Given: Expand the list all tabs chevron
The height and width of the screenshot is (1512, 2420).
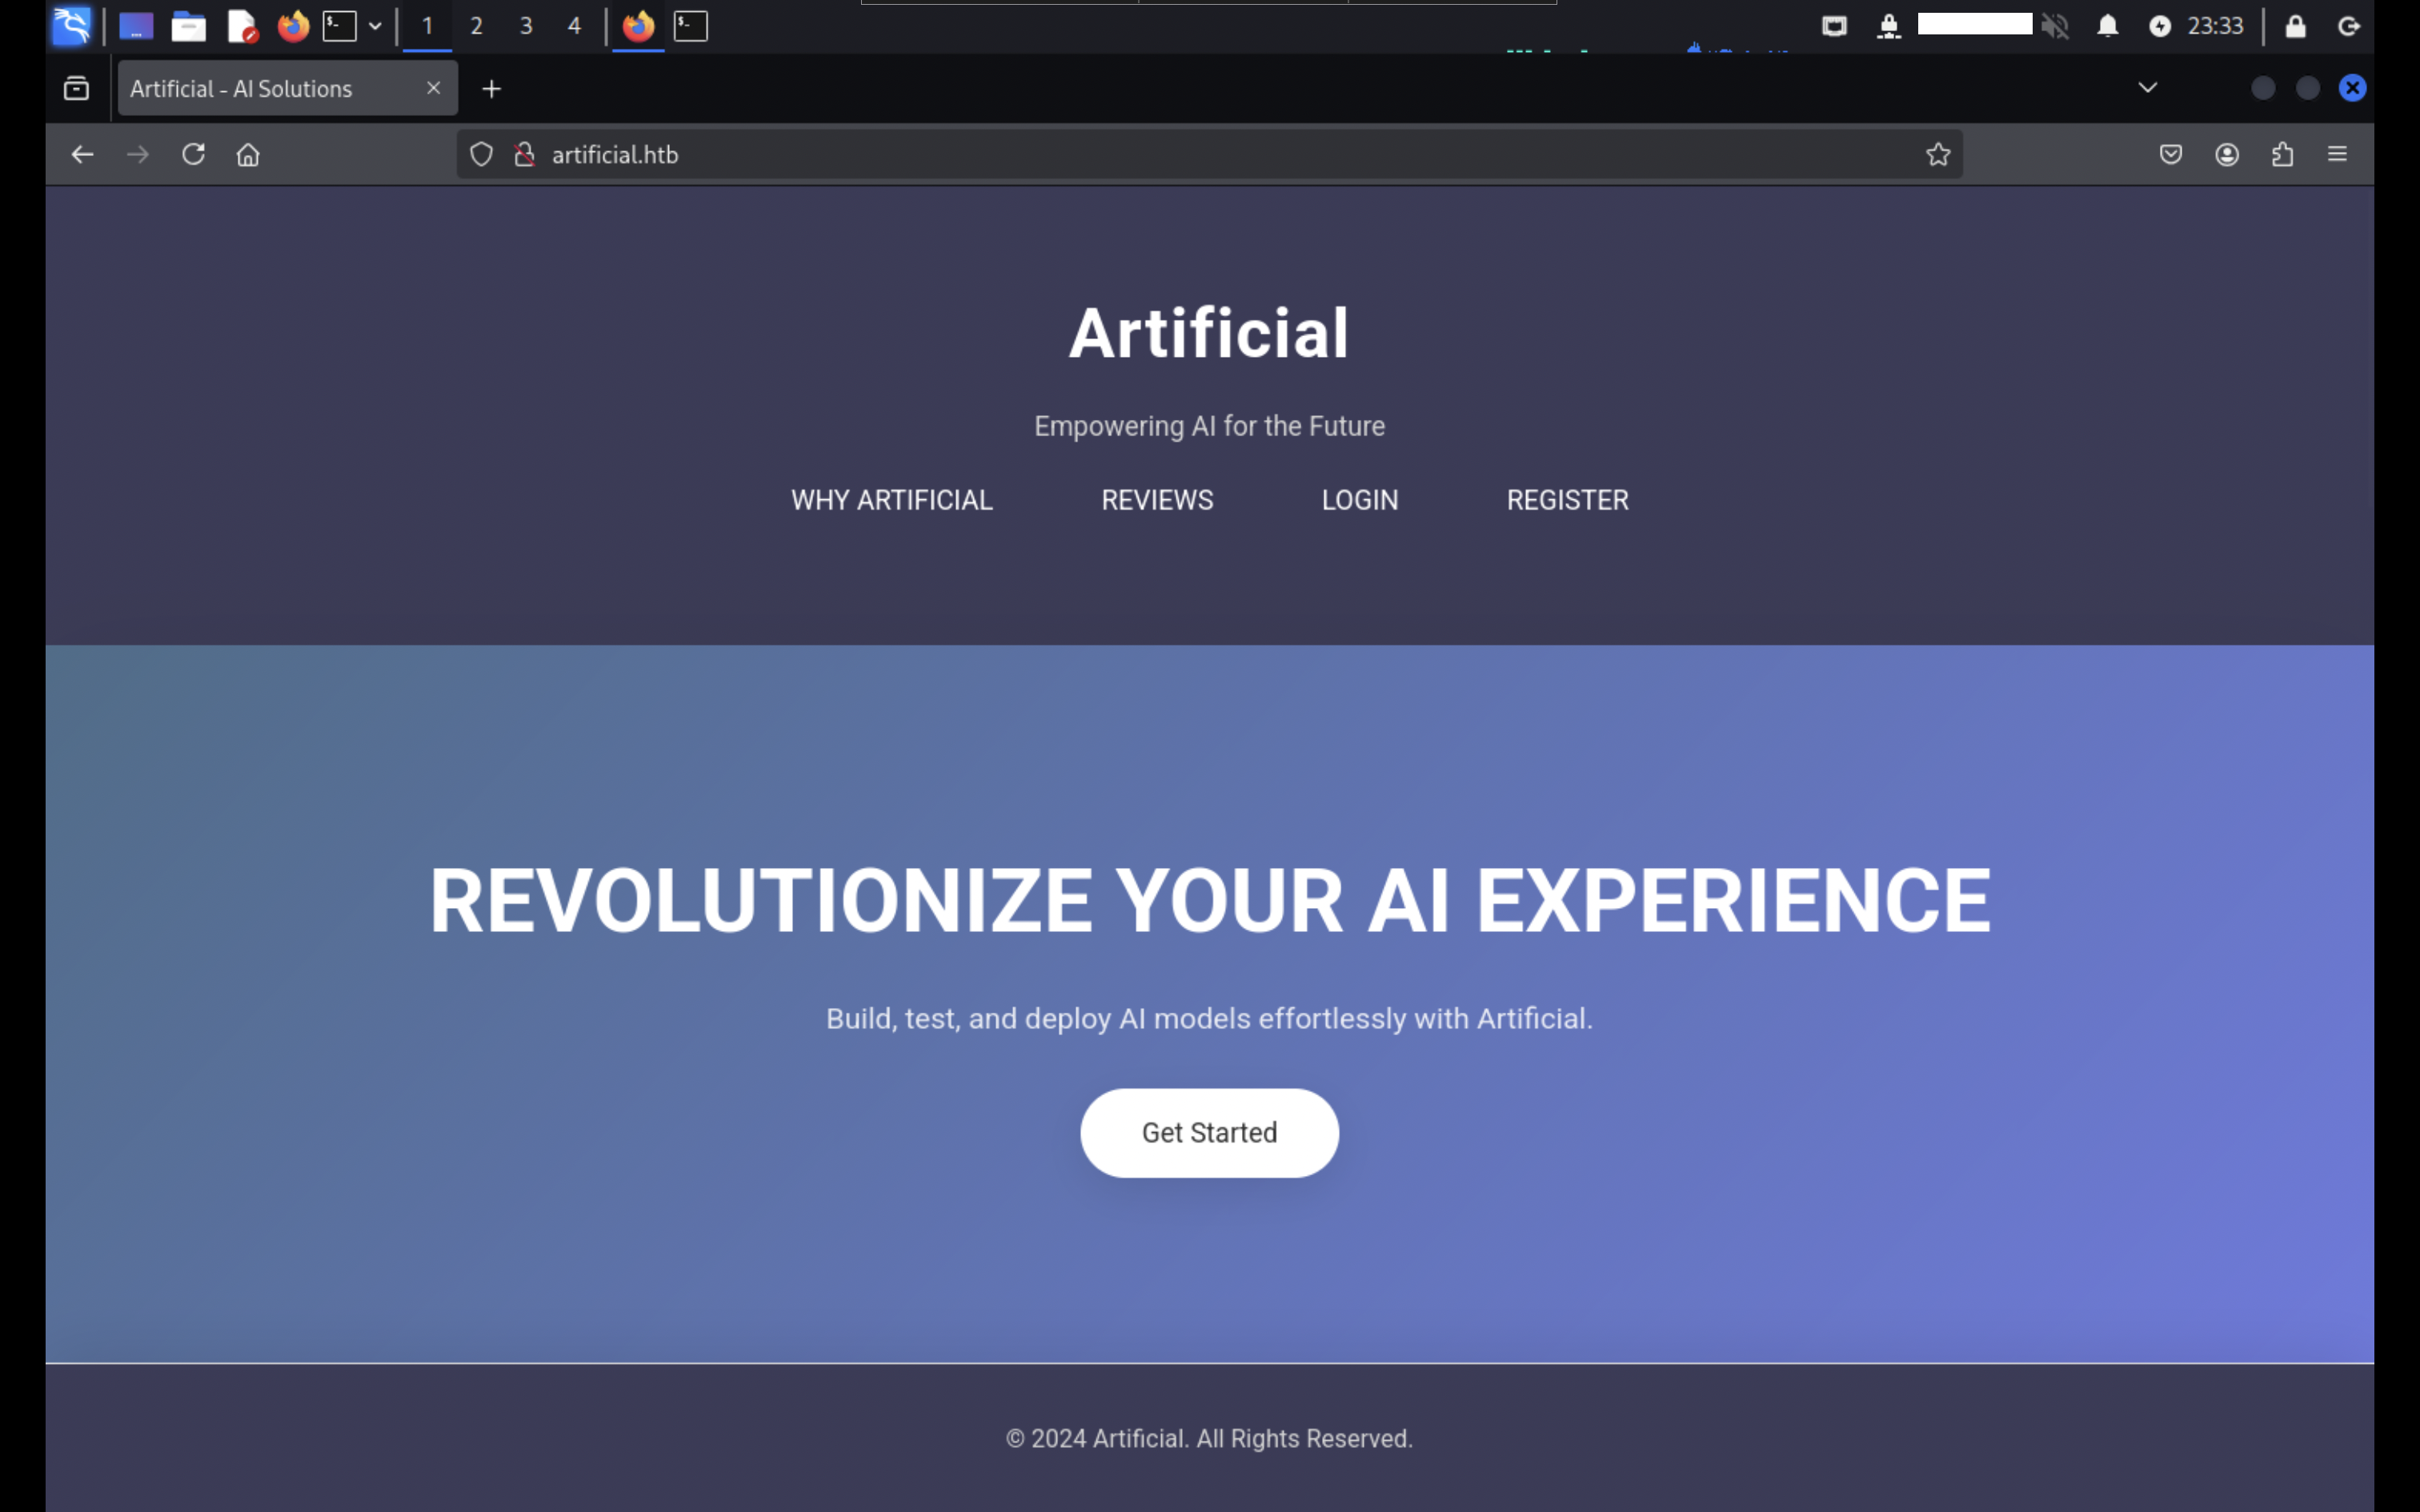Looking at the screenshot, I should coord(2147,88).
